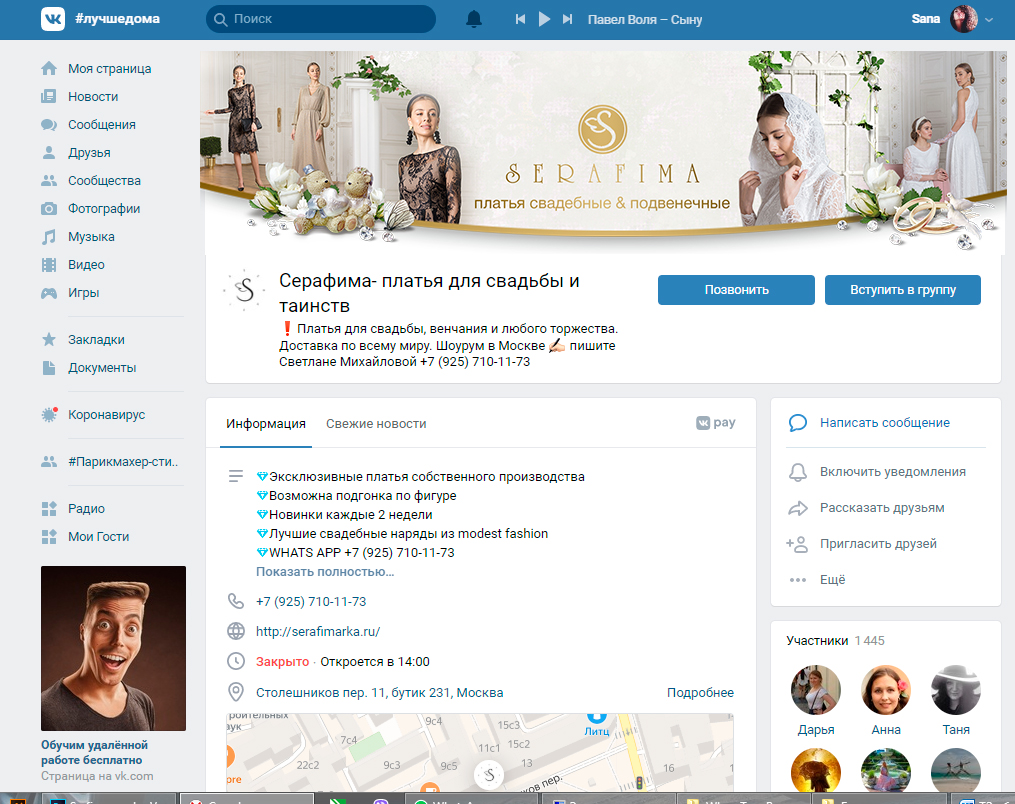Click the VK pay icon

pos(715,423)
